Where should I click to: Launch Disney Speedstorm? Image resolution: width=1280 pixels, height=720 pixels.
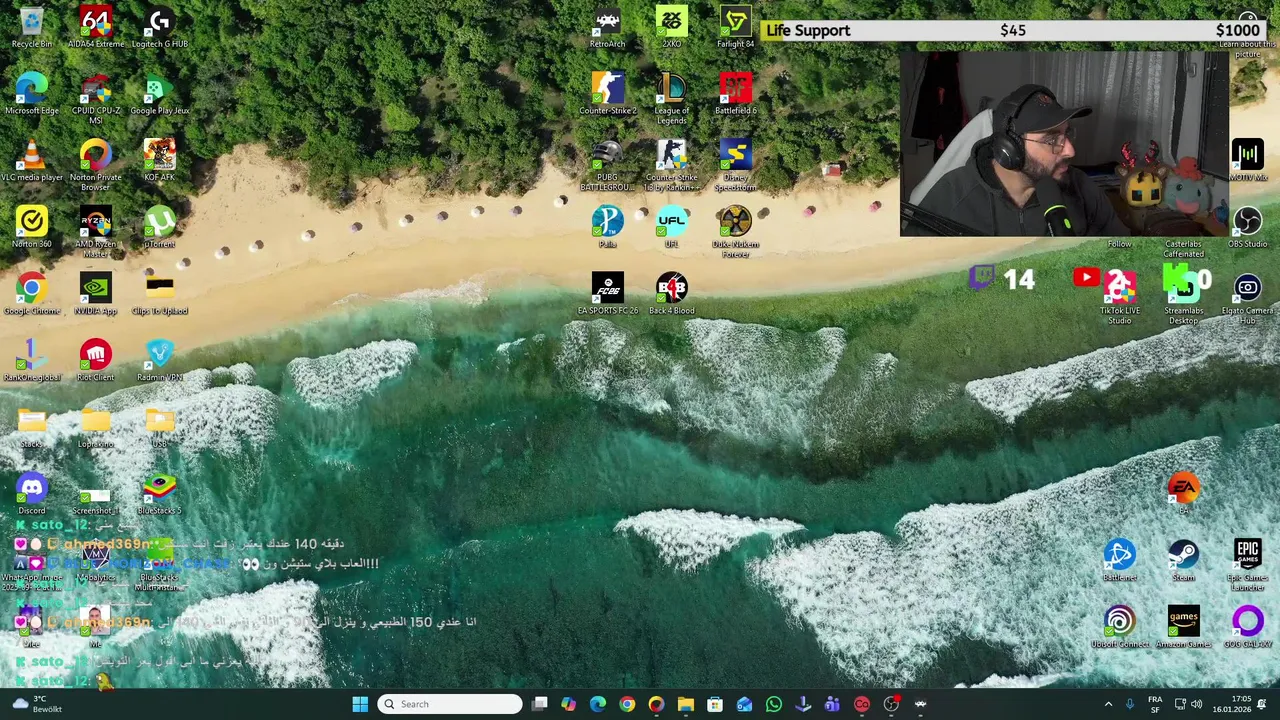(735, 166)
